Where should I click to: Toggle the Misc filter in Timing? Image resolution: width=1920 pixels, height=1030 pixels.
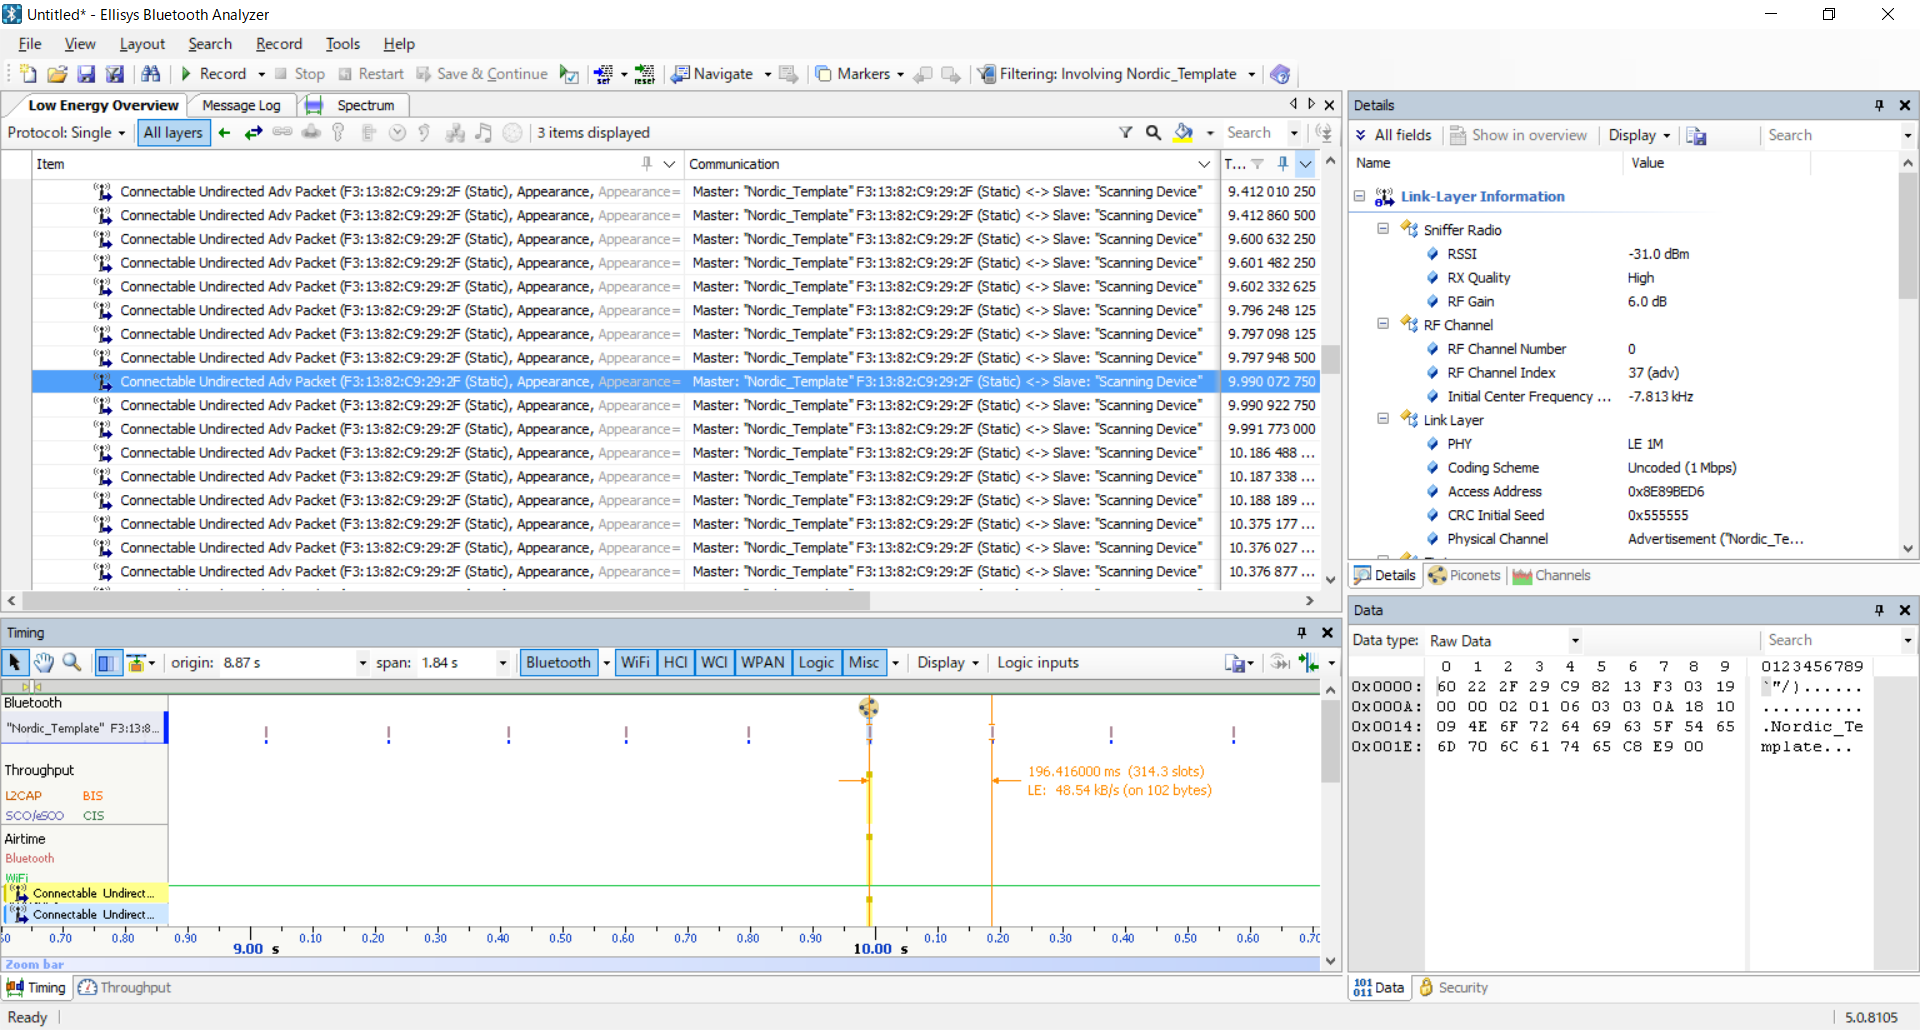[x=864, y=662]
